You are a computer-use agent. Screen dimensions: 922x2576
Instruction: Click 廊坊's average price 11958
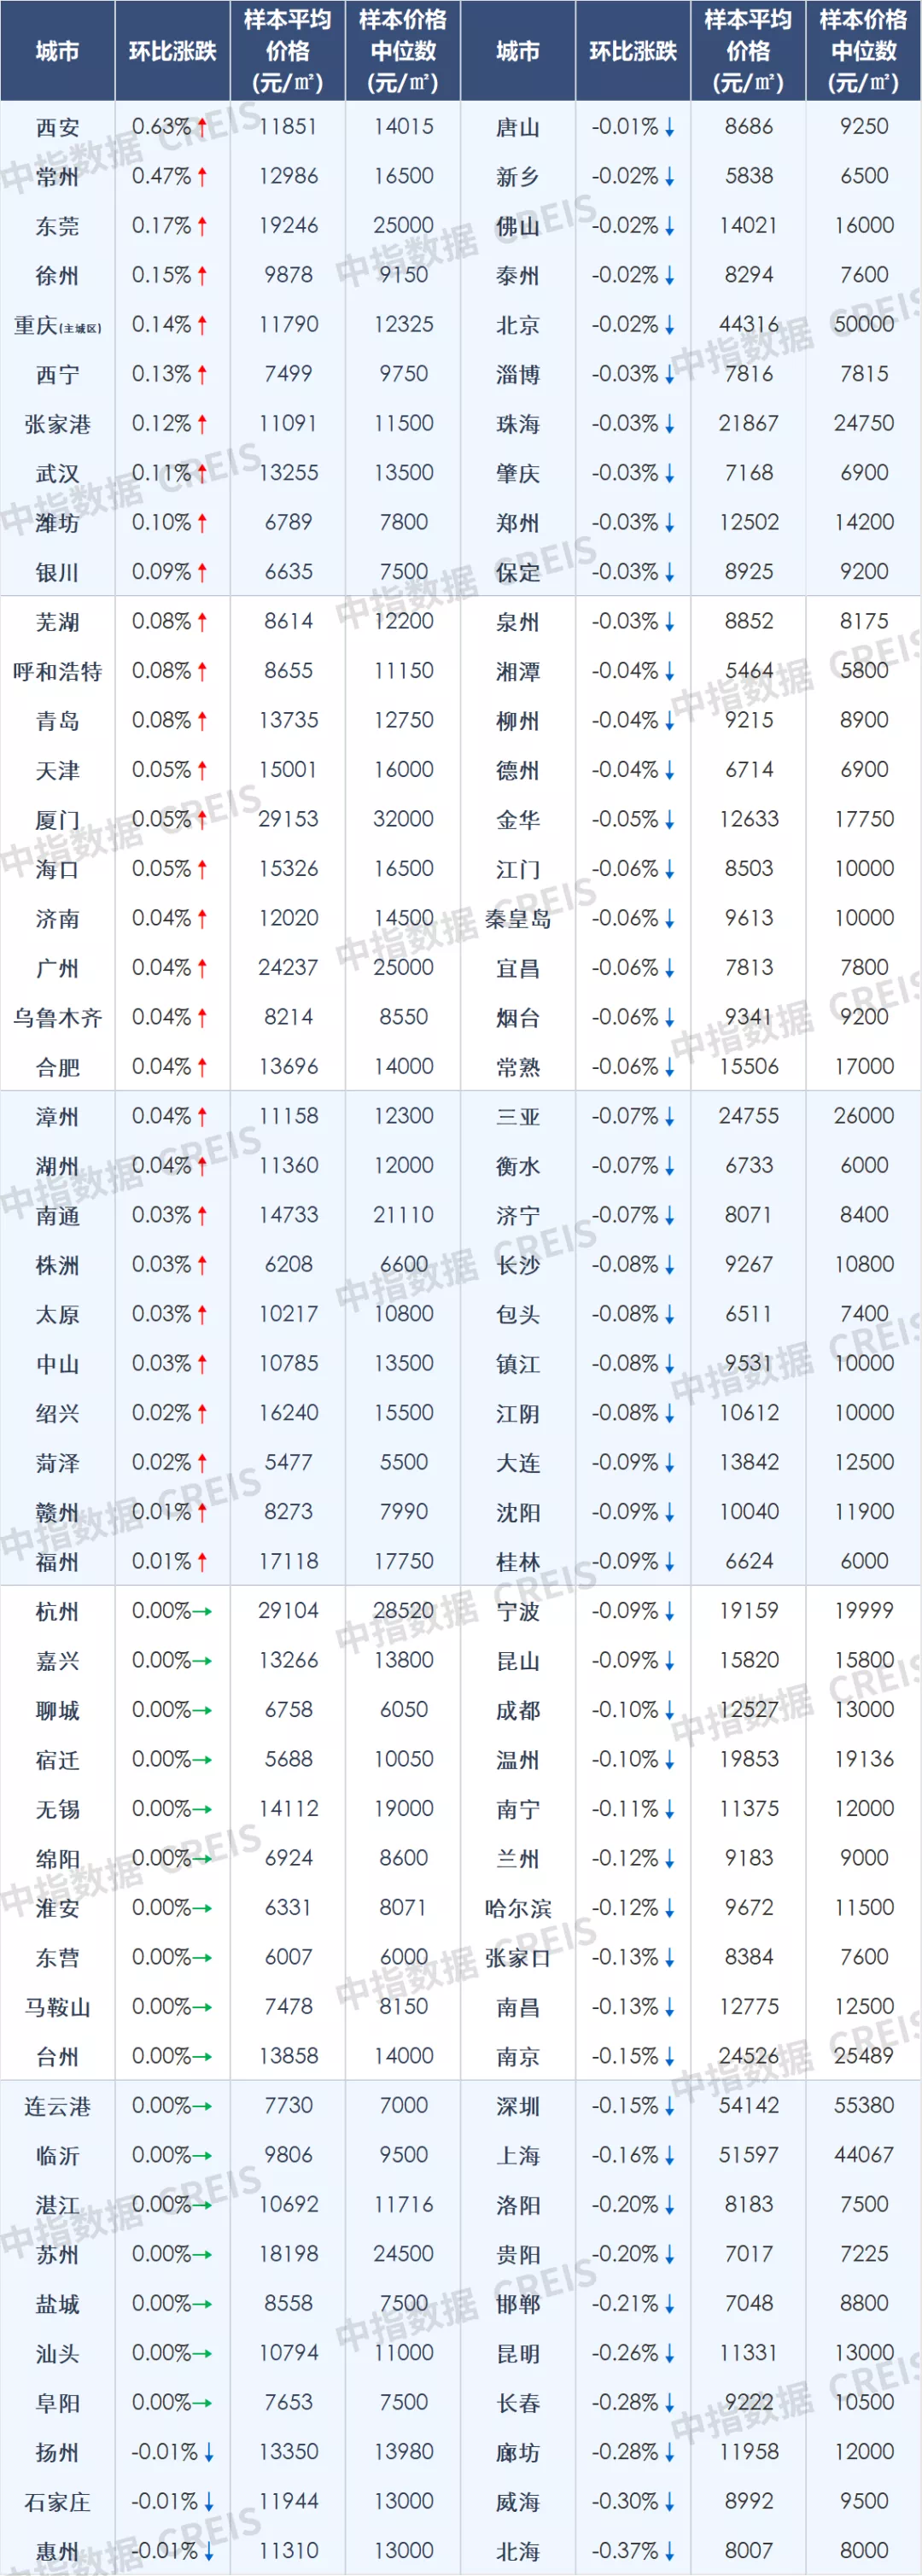pyautogui.click(x=749, y=2452)
